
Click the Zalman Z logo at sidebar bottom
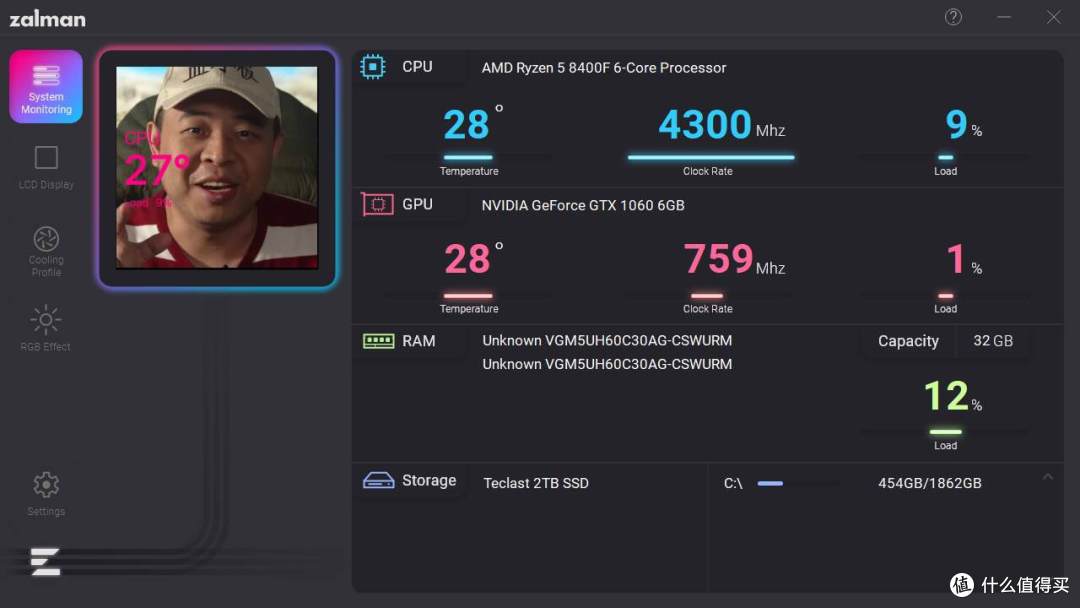click(x=45, y=562)
